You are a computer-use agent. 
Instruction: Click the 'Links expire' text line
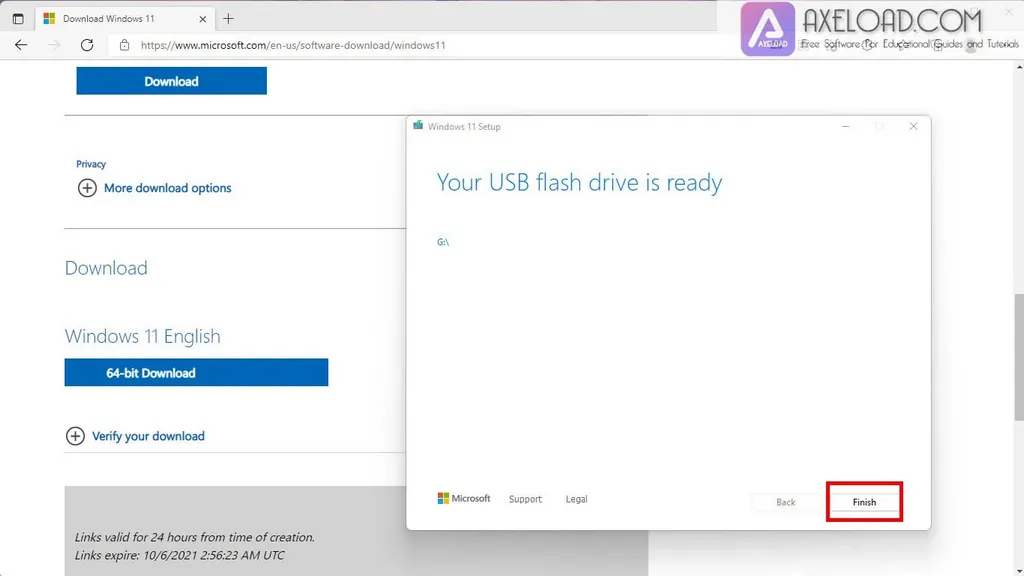[x=180, y=555]
